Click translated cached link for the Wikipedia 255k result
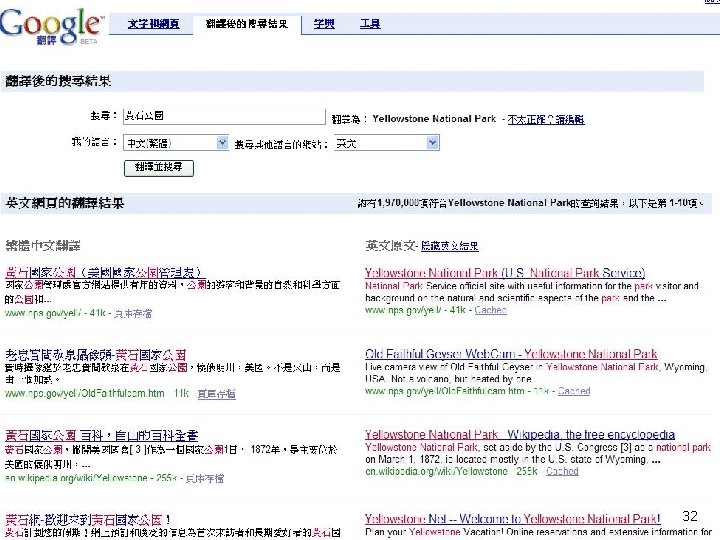This screenshot has height=540, width=720. 205,478
